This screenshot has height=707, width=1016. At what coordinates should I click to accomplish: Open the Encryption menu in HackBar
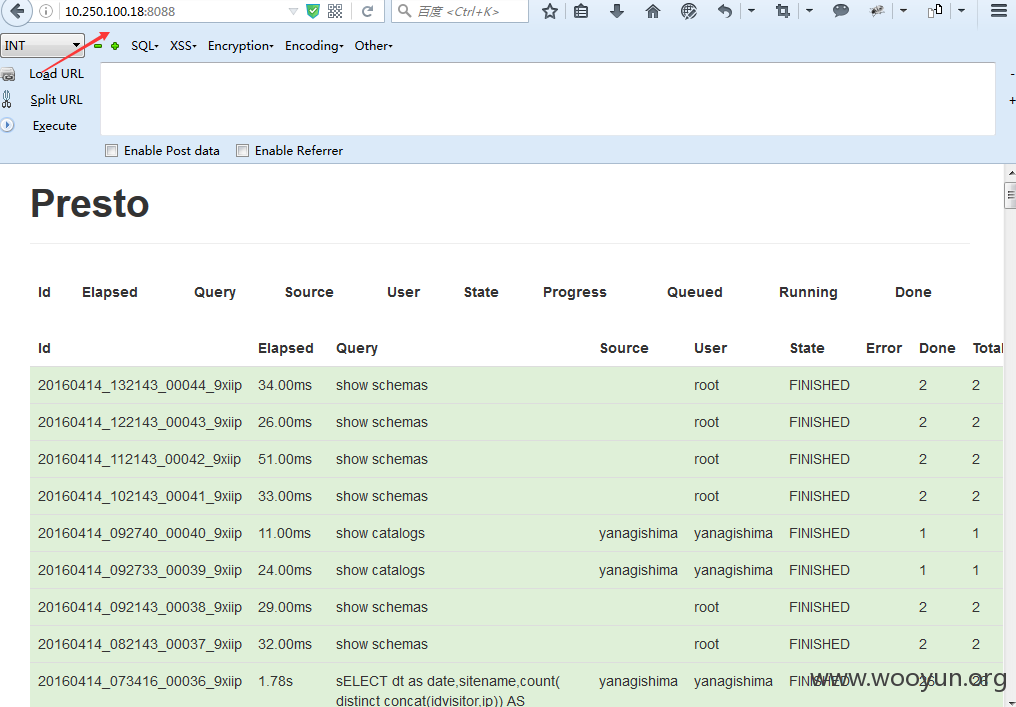(x=240, y=46)
